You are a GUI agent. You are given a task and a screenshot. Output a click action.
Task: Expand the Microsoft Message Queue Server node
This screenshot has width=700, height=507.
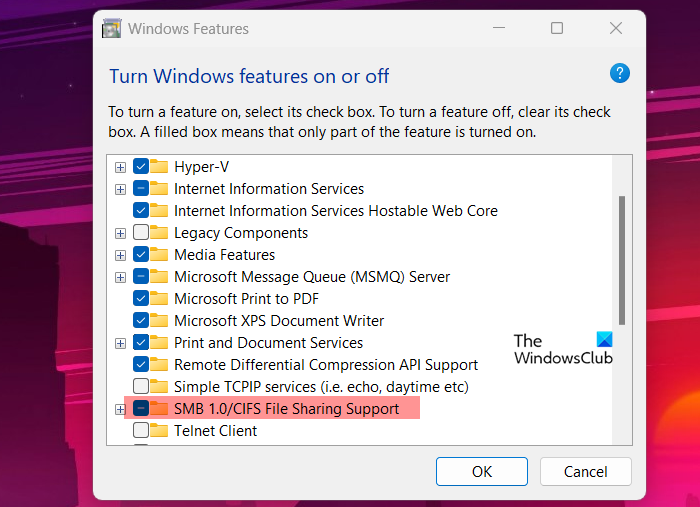point(120,277)
